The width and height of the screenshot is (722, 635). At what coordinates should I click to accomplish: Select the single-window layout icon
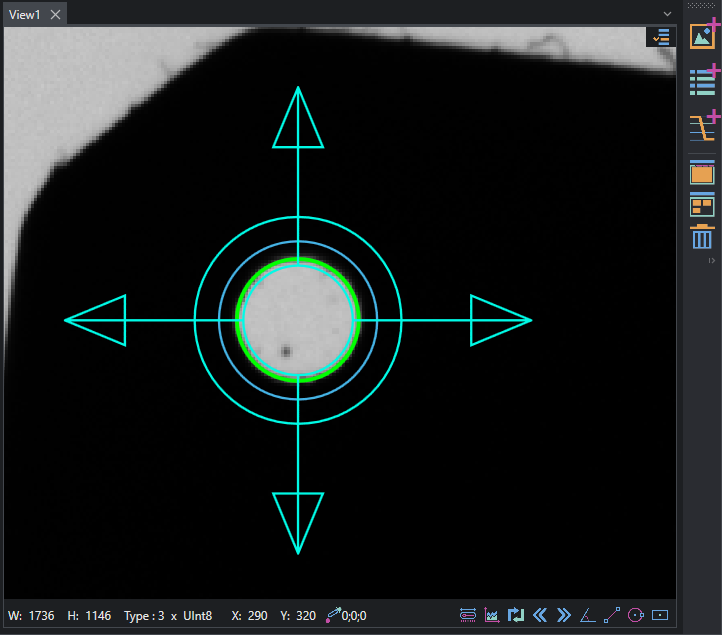pos(702,173)
